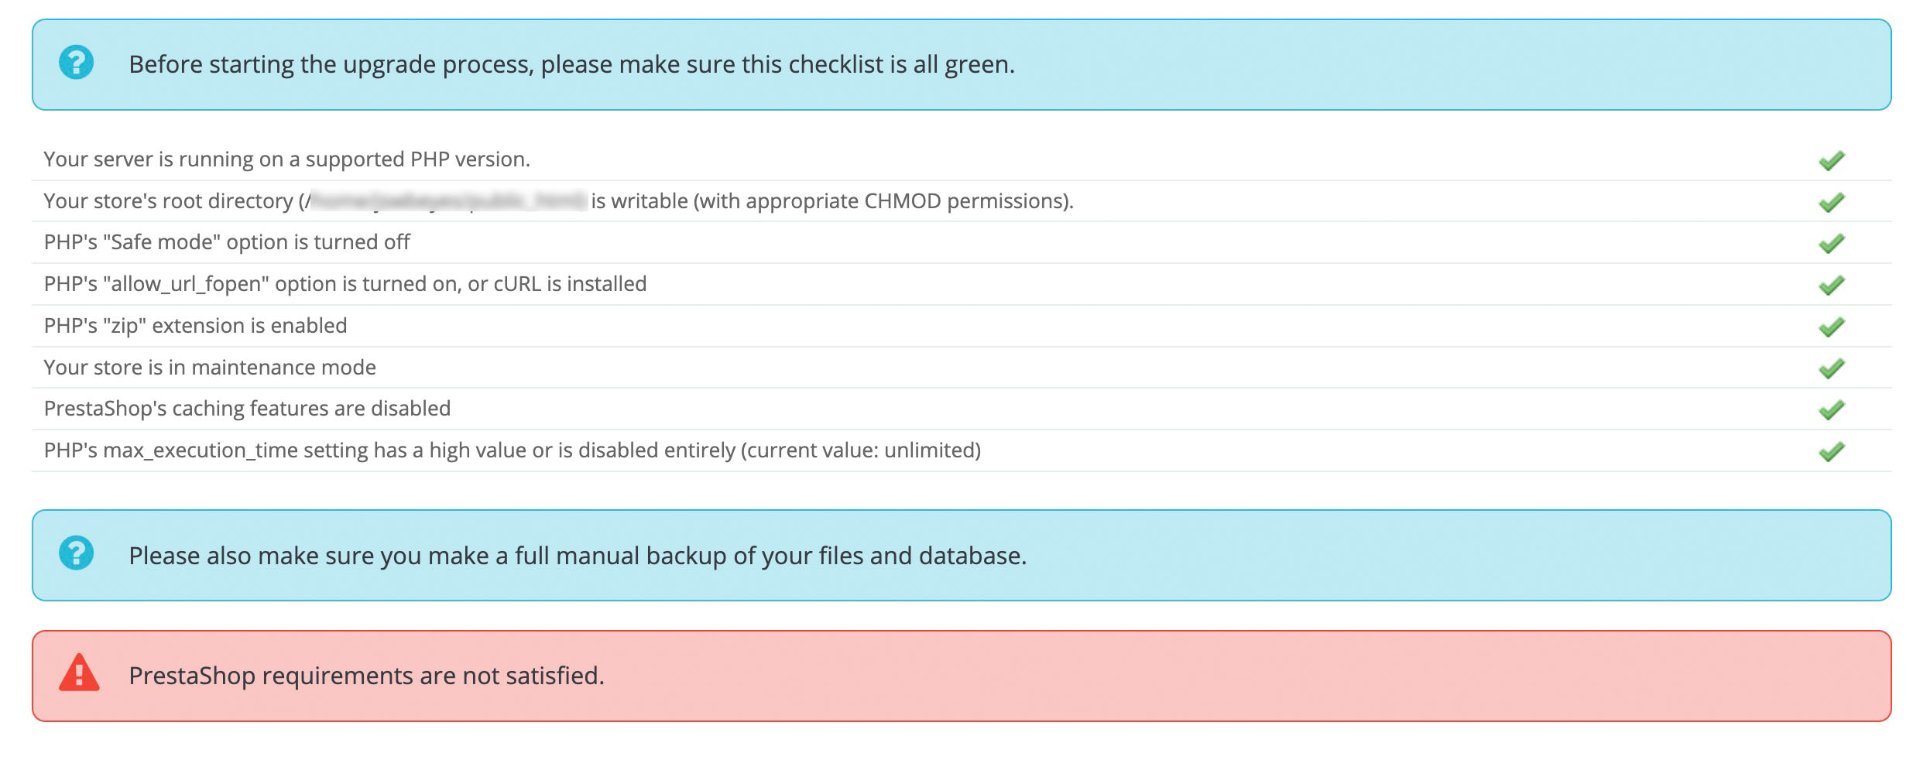Click green checkmark for caching features disabled
The height and width of the screenshot is (760, 1920).
[x=1831, y=410]
